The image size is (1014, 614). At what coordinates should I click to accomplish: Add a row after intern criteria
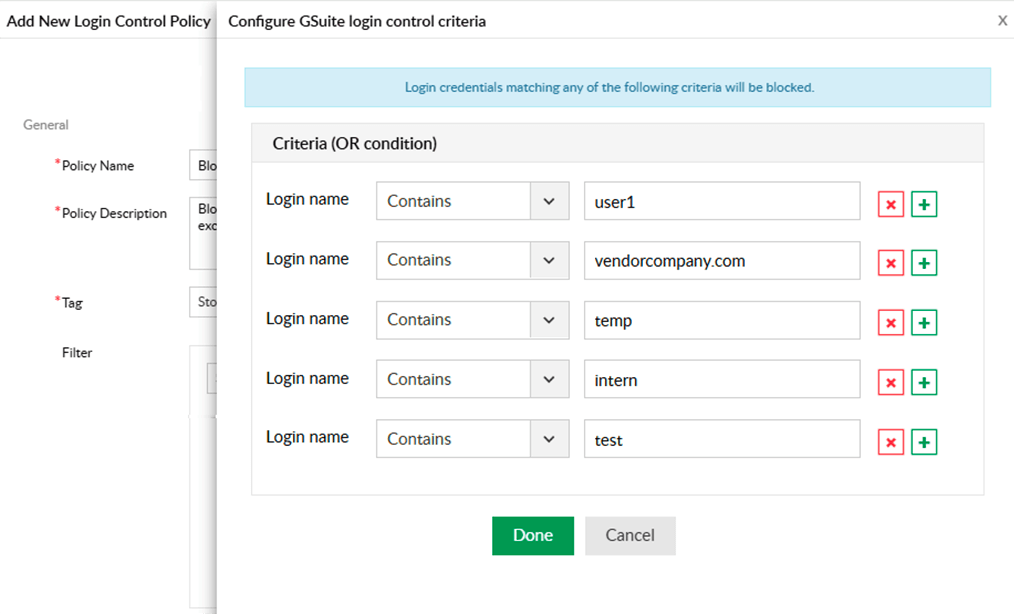point(924,382)
